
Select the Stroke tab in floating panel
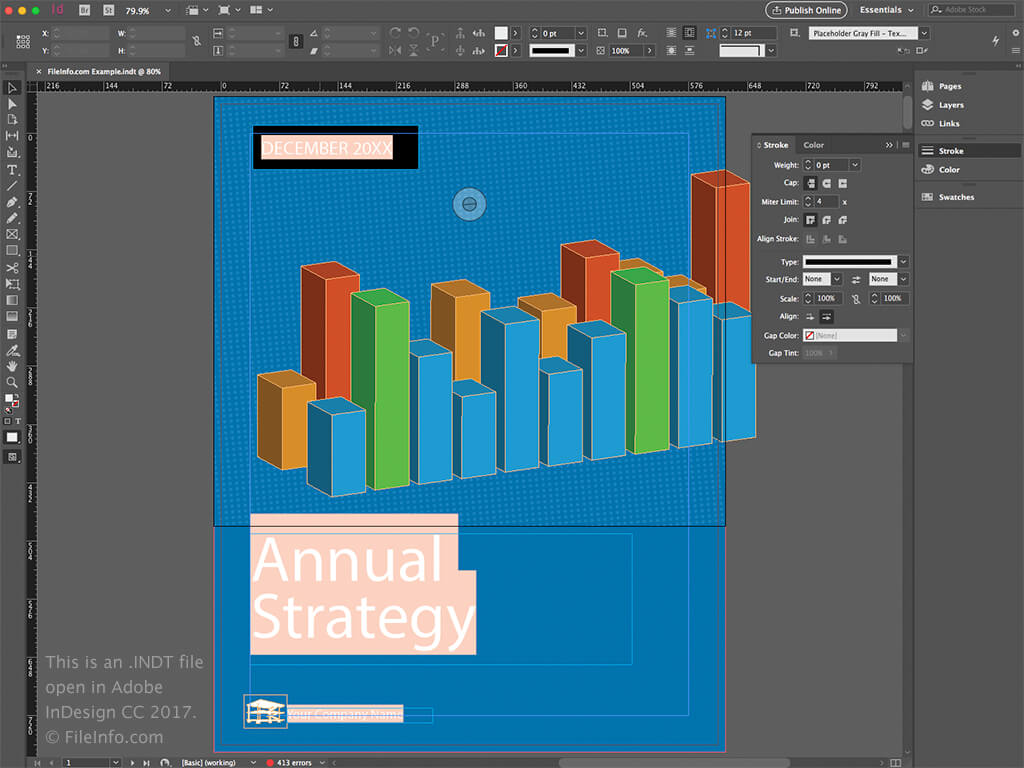click(776, 145)
